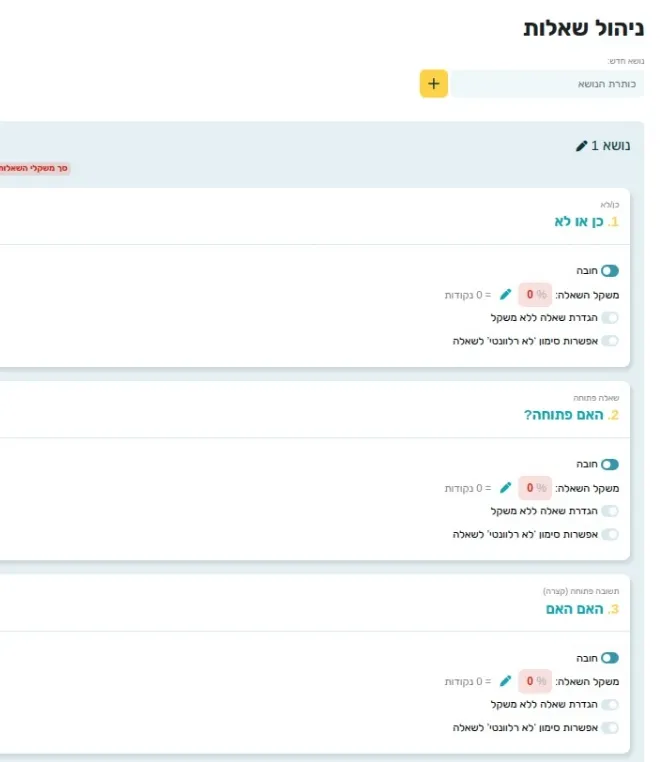Viewport: 660px width, 762px height.
Task: Toggle the חובה switch on question 1
Action: click(609, 271)
